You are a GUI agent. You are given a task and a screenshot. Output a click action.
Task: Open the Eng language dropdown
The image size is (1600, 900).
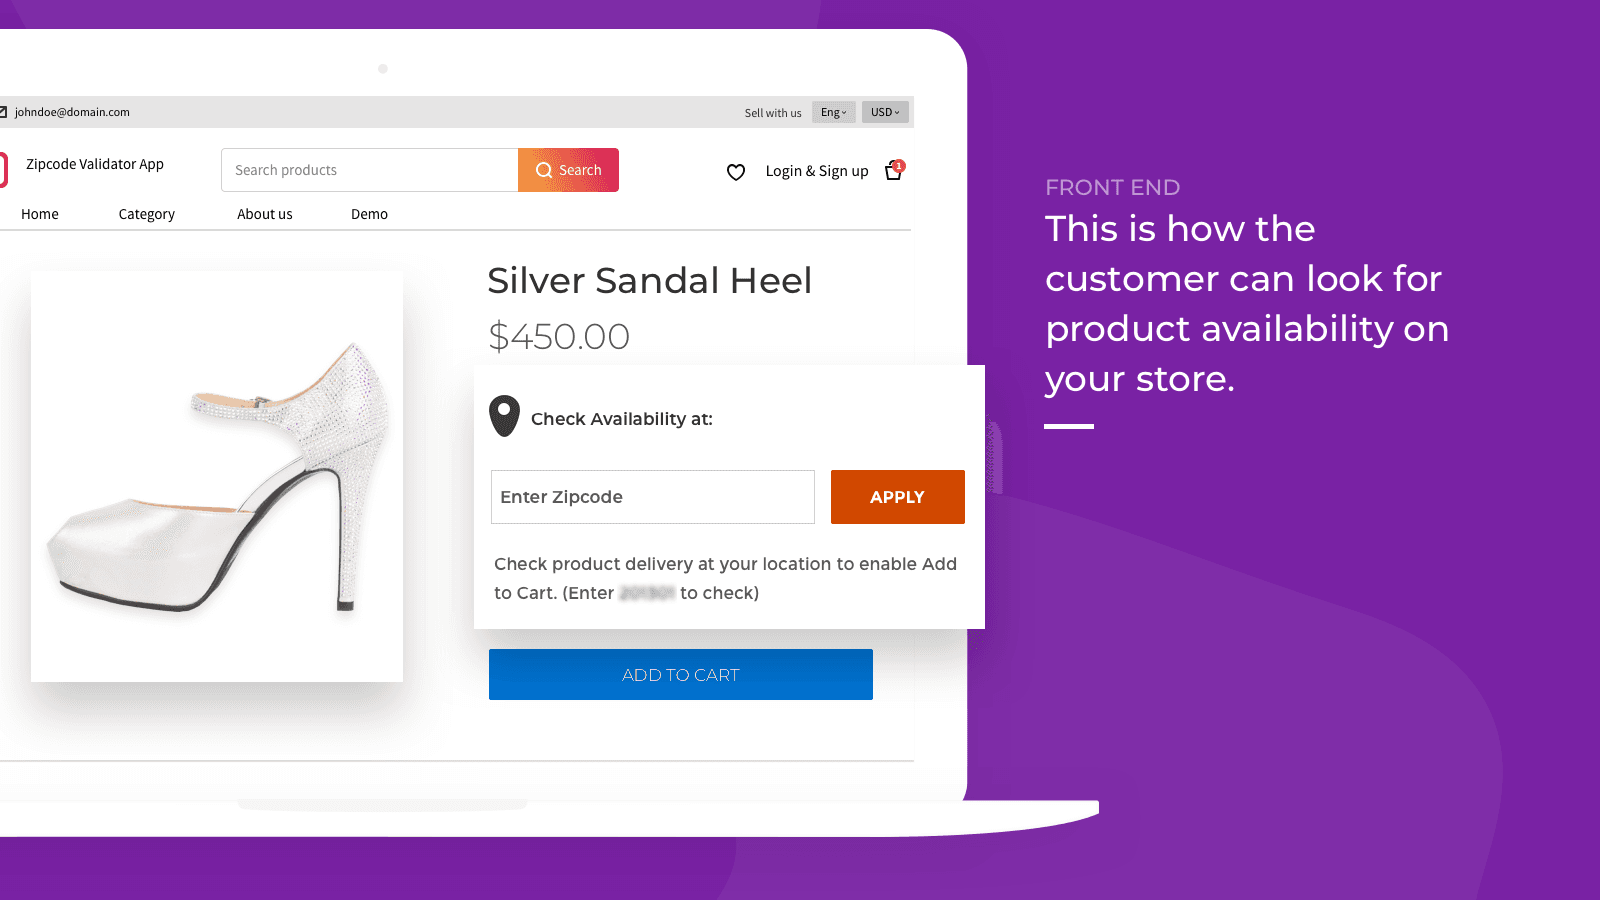(x=833, y=112)
